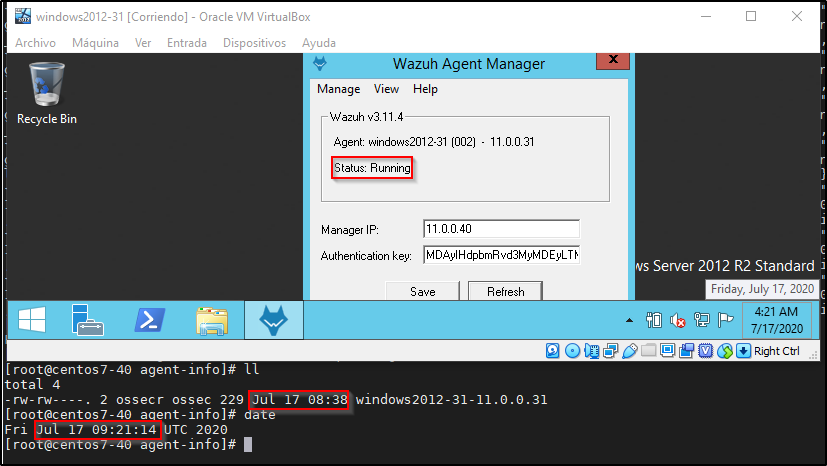Minimize the VirtualBox window
The width and height of the screenshot is (827, 466).
tap(706, 16)
